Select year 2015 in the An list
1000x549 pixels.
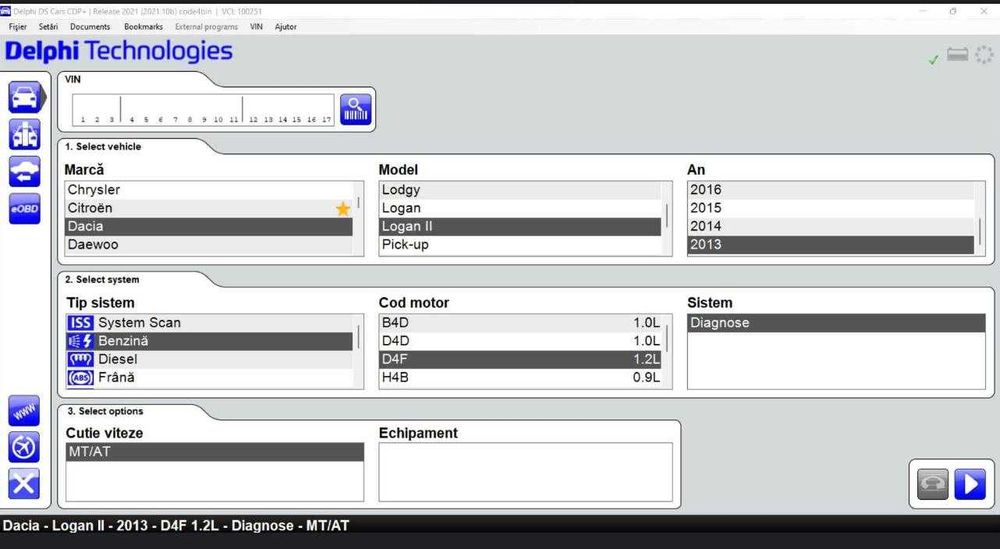click(830, 209)
